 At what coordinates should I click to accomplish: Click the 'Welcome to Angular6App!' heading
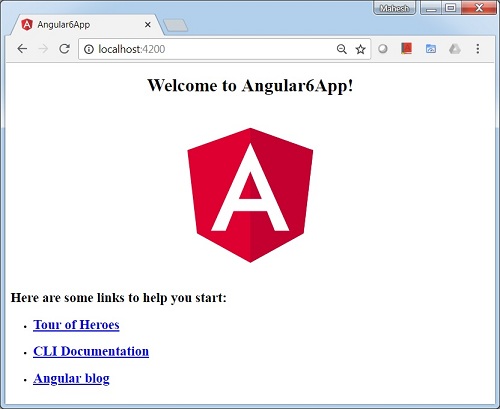[250, 85]
